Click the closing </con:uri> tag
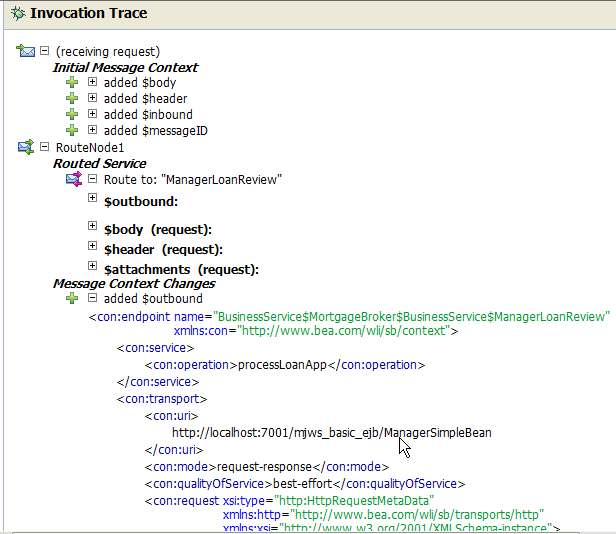Screen dimensions: 616x534 pos(174,450)
